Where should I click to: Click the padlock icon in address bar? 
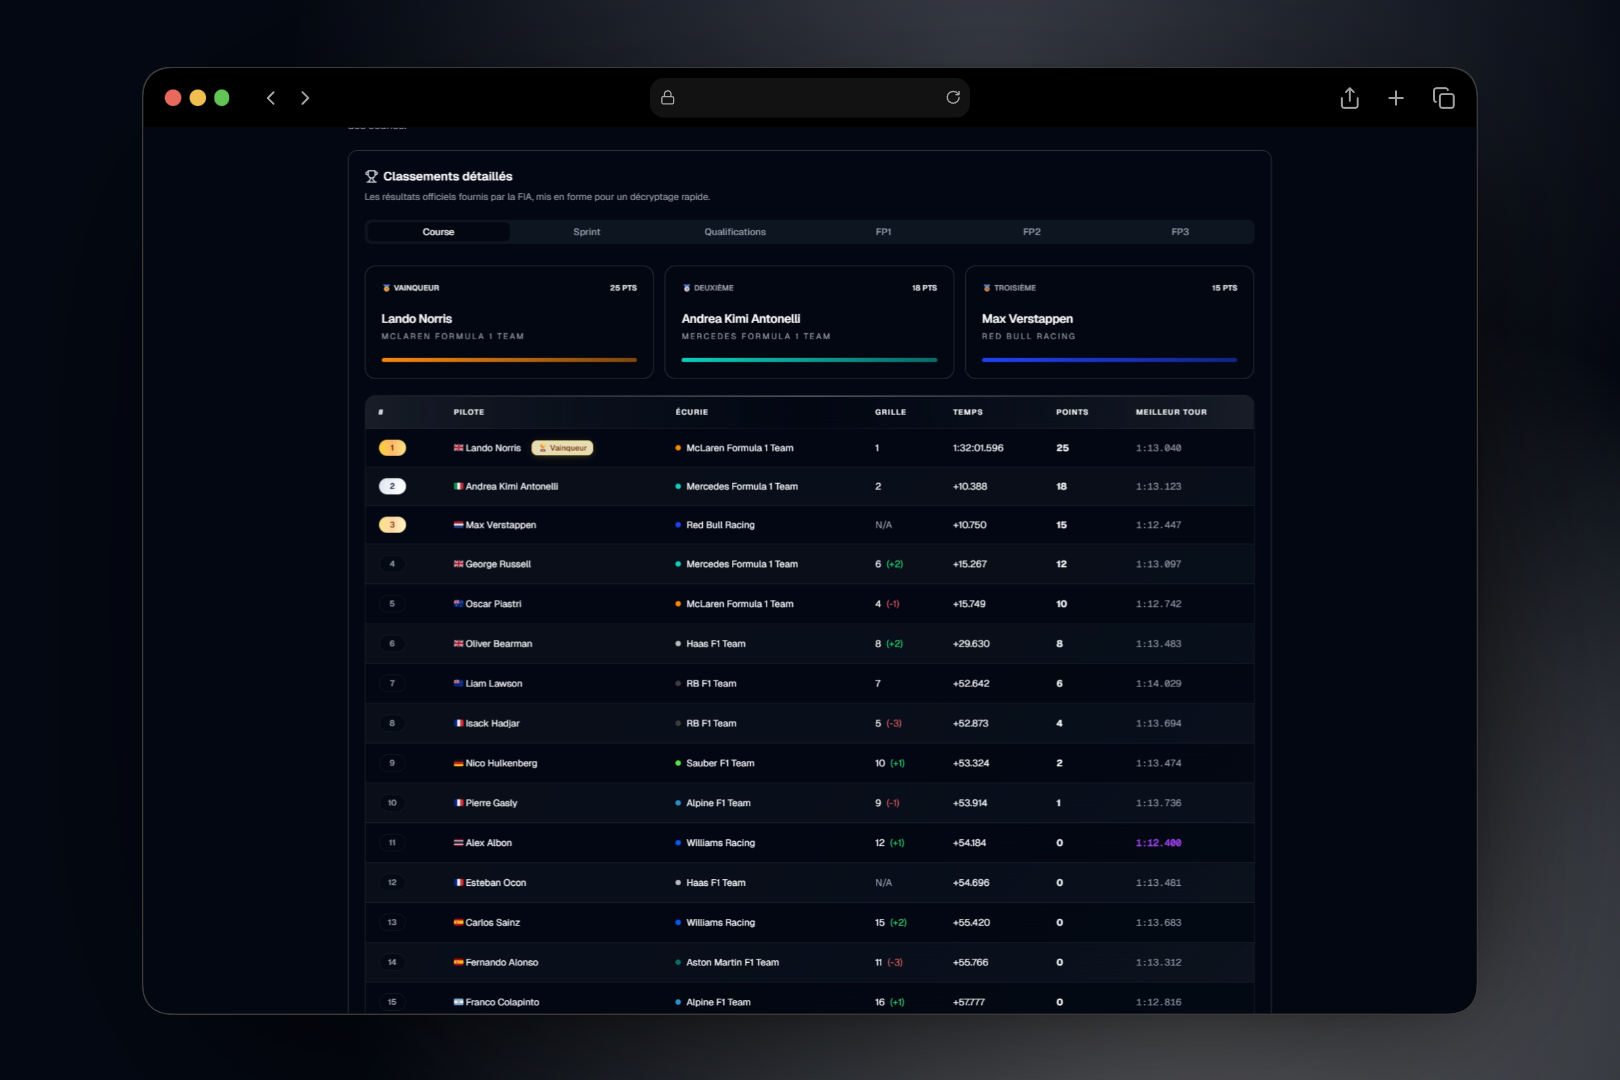tap(668, 97)
